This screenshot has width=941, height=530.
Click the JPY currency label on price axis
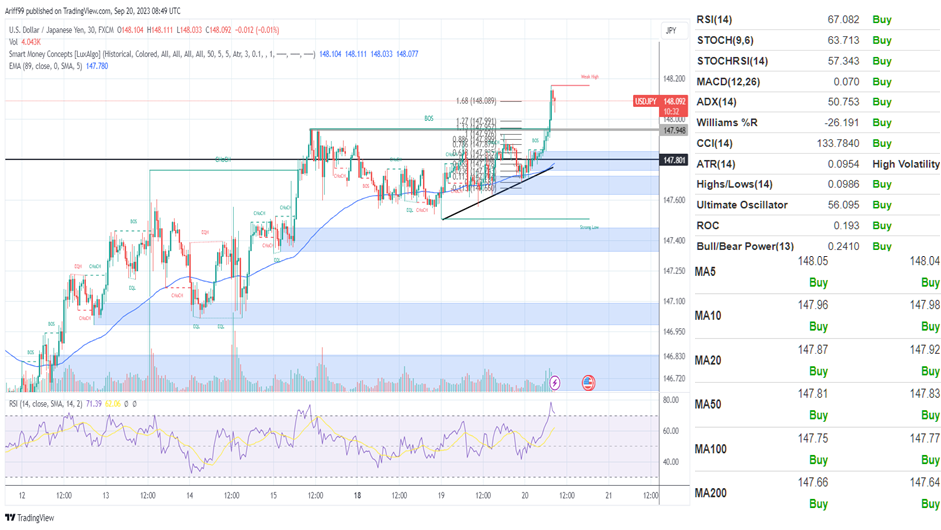tap(671, 31)
